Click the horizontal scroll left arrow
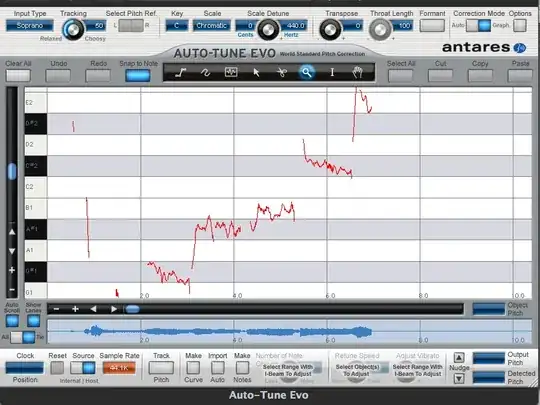 point(93,309)
